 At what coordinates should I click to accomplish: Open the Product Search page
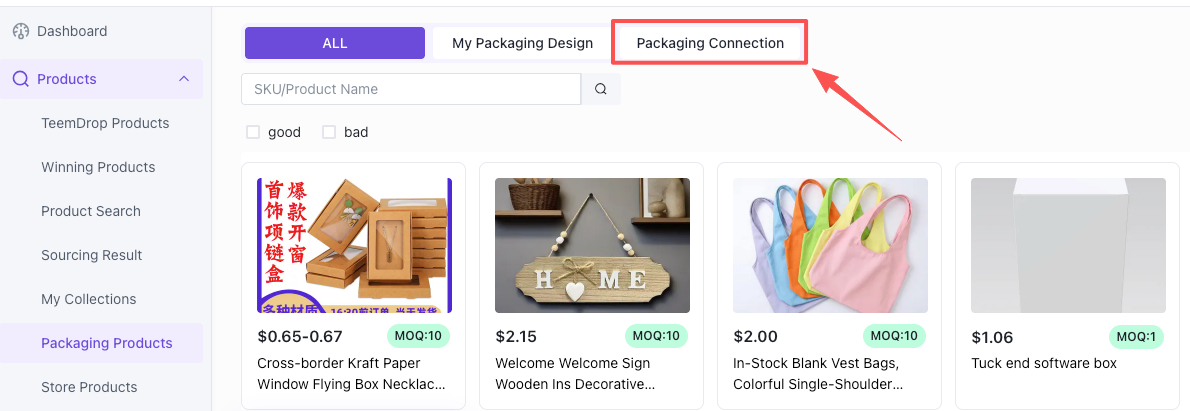[x=90, y=211]
